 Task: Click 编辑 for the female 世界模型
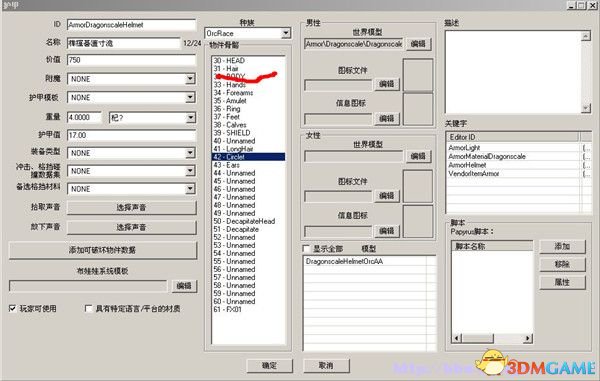[x=418, y=156]
